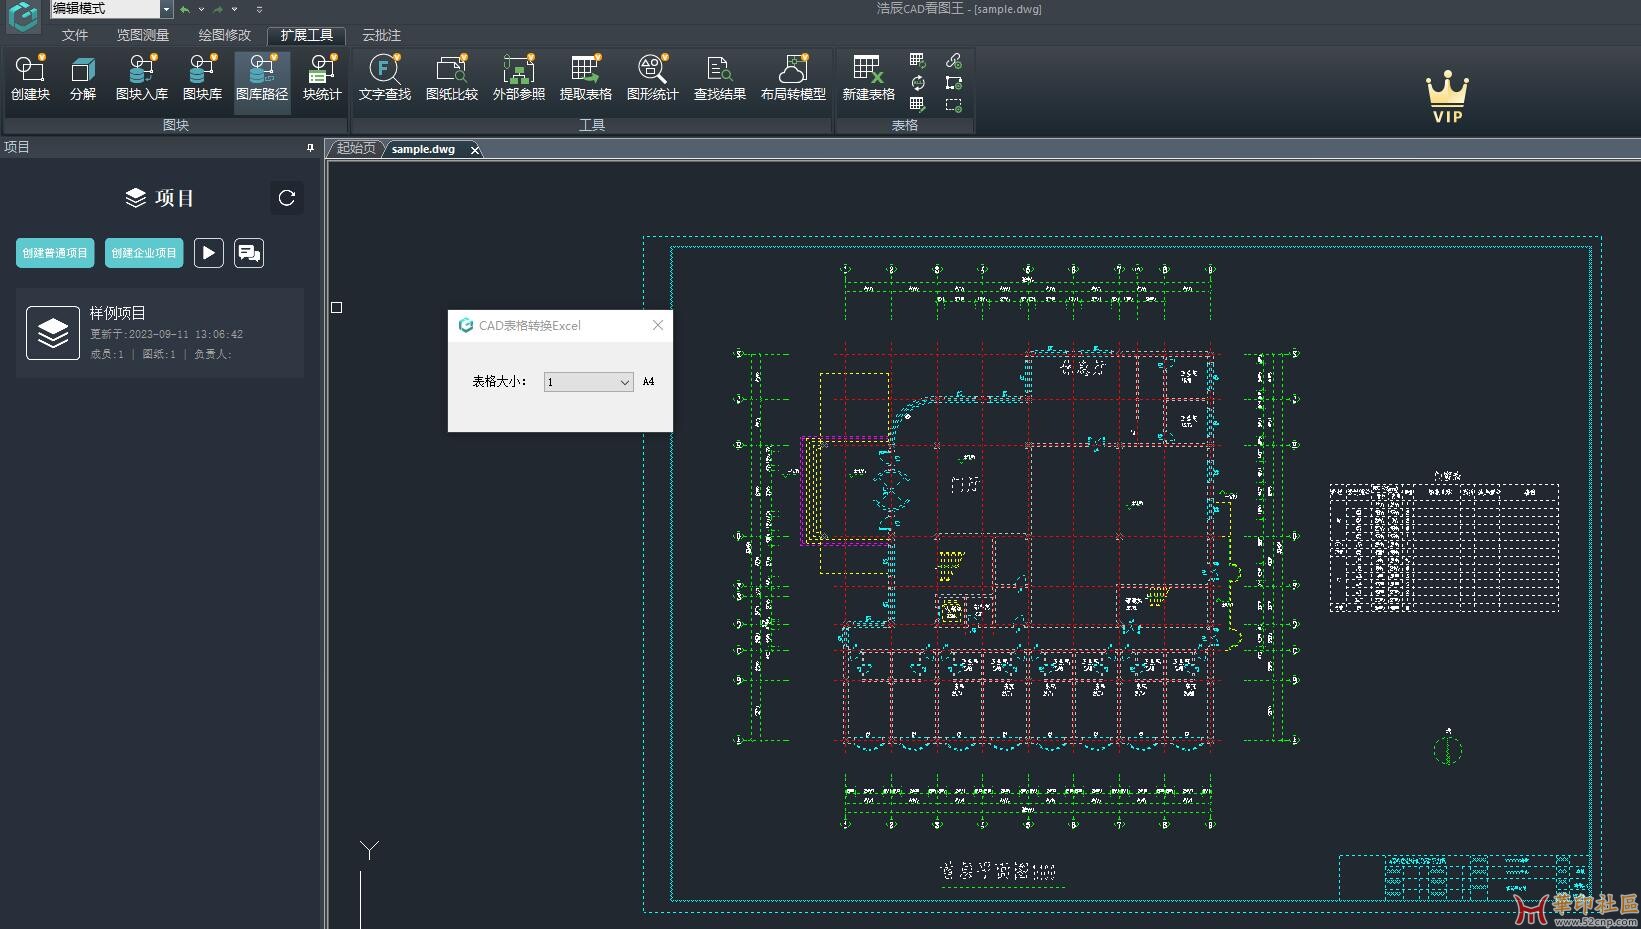Screen dimensions: 1641x929
Task: Select the 外部参照 external reference tool
Action: [x=519, y=78]
